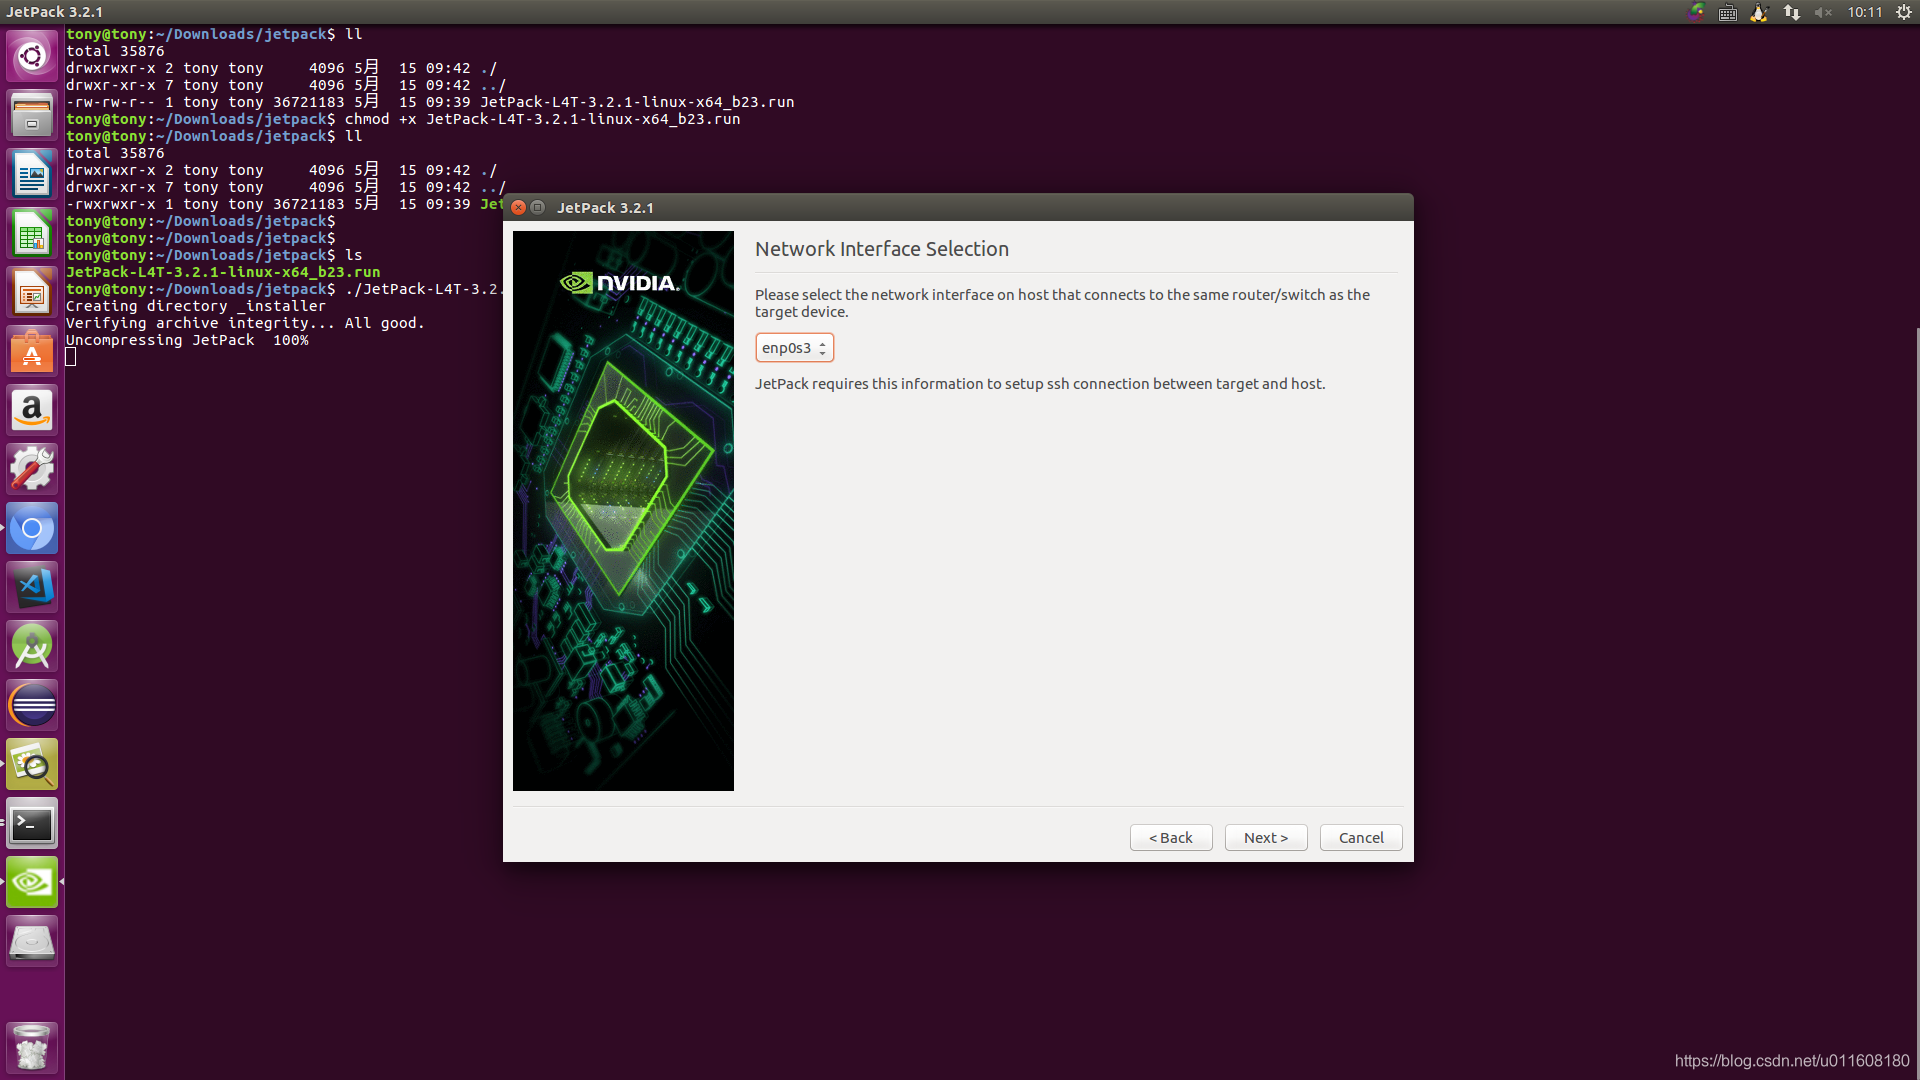Screen dimensions: 1920x1080
Task: Open the muted sound volume indicator
Action: click(x=1823, y=12)
